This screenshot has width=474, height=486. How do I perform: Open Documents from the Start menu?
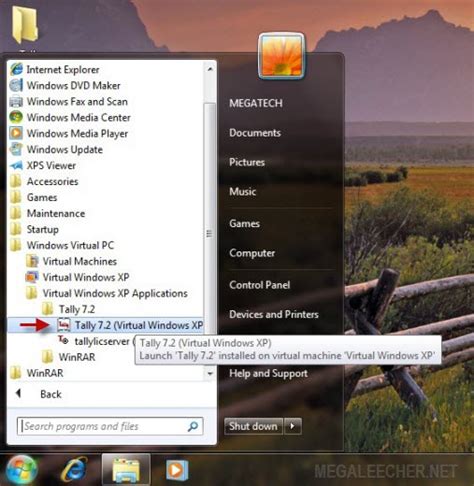click(x=255, y=133)
